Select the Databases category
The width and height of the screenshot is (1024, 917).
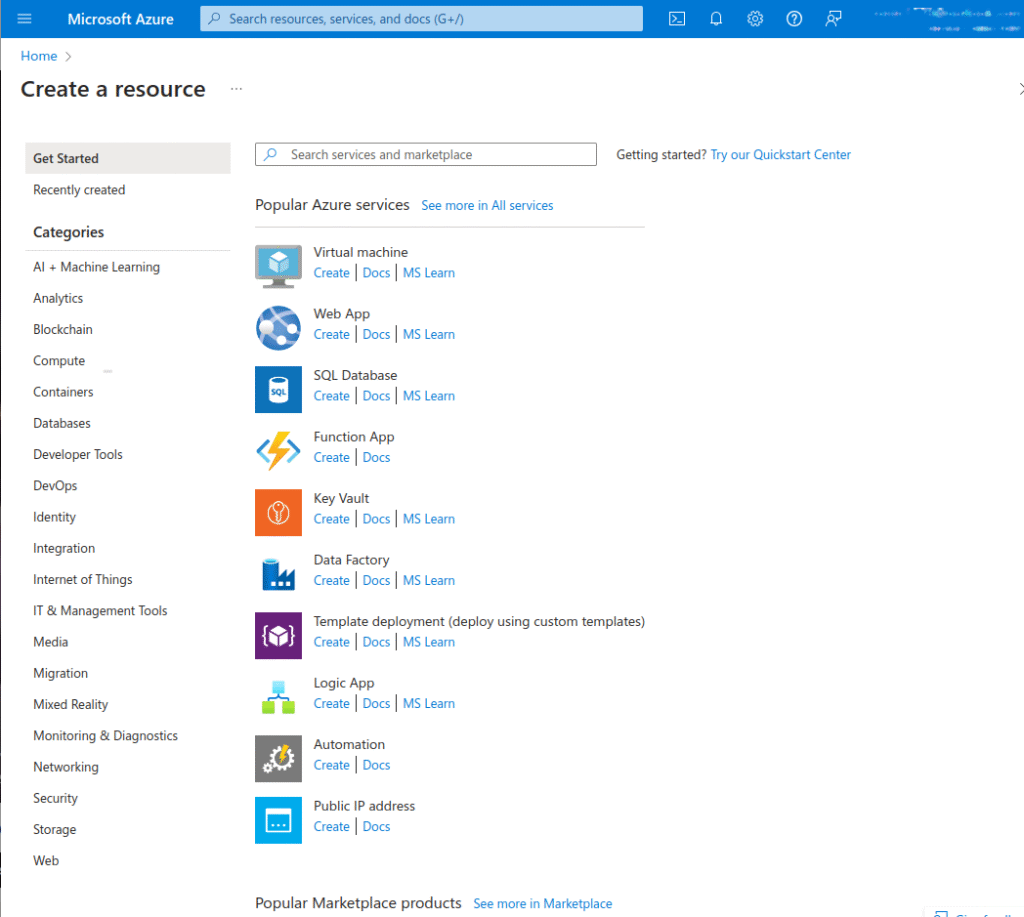(x=62, y=423)
